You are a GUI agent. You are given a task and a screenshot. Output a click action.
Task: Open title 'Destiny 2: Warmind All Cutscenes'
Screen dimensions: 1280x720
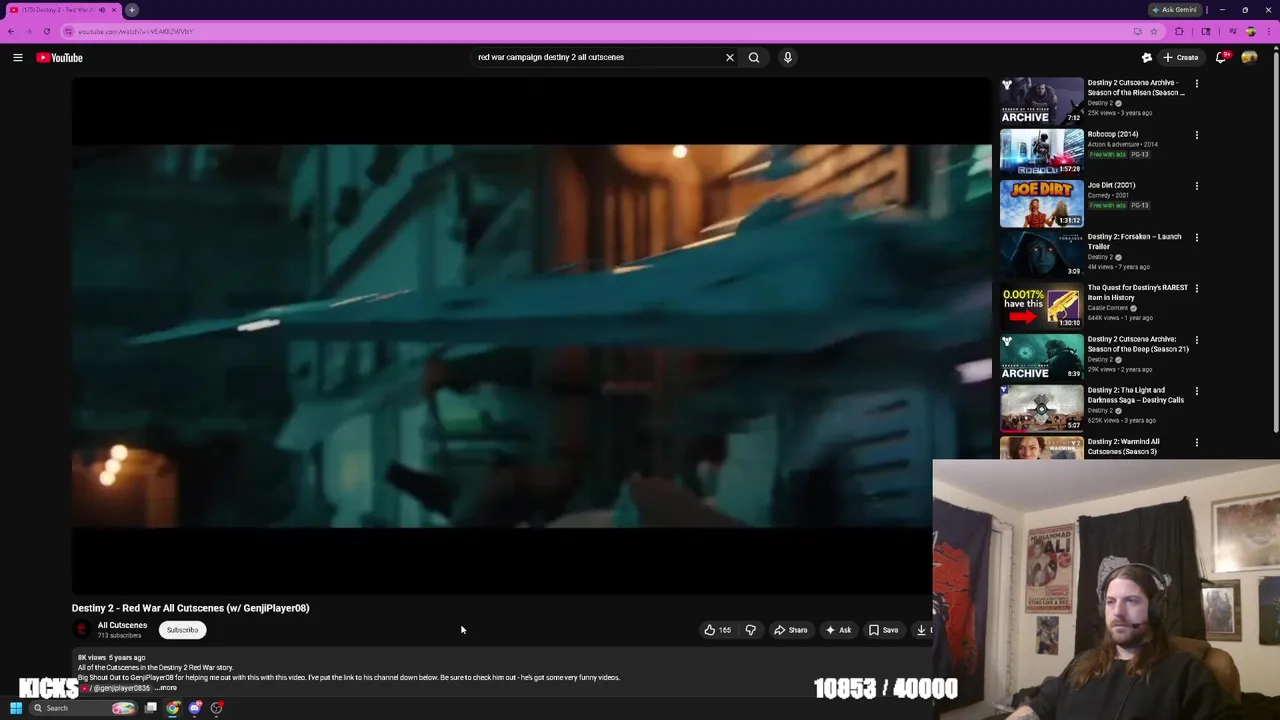(x=1124, y=446)
